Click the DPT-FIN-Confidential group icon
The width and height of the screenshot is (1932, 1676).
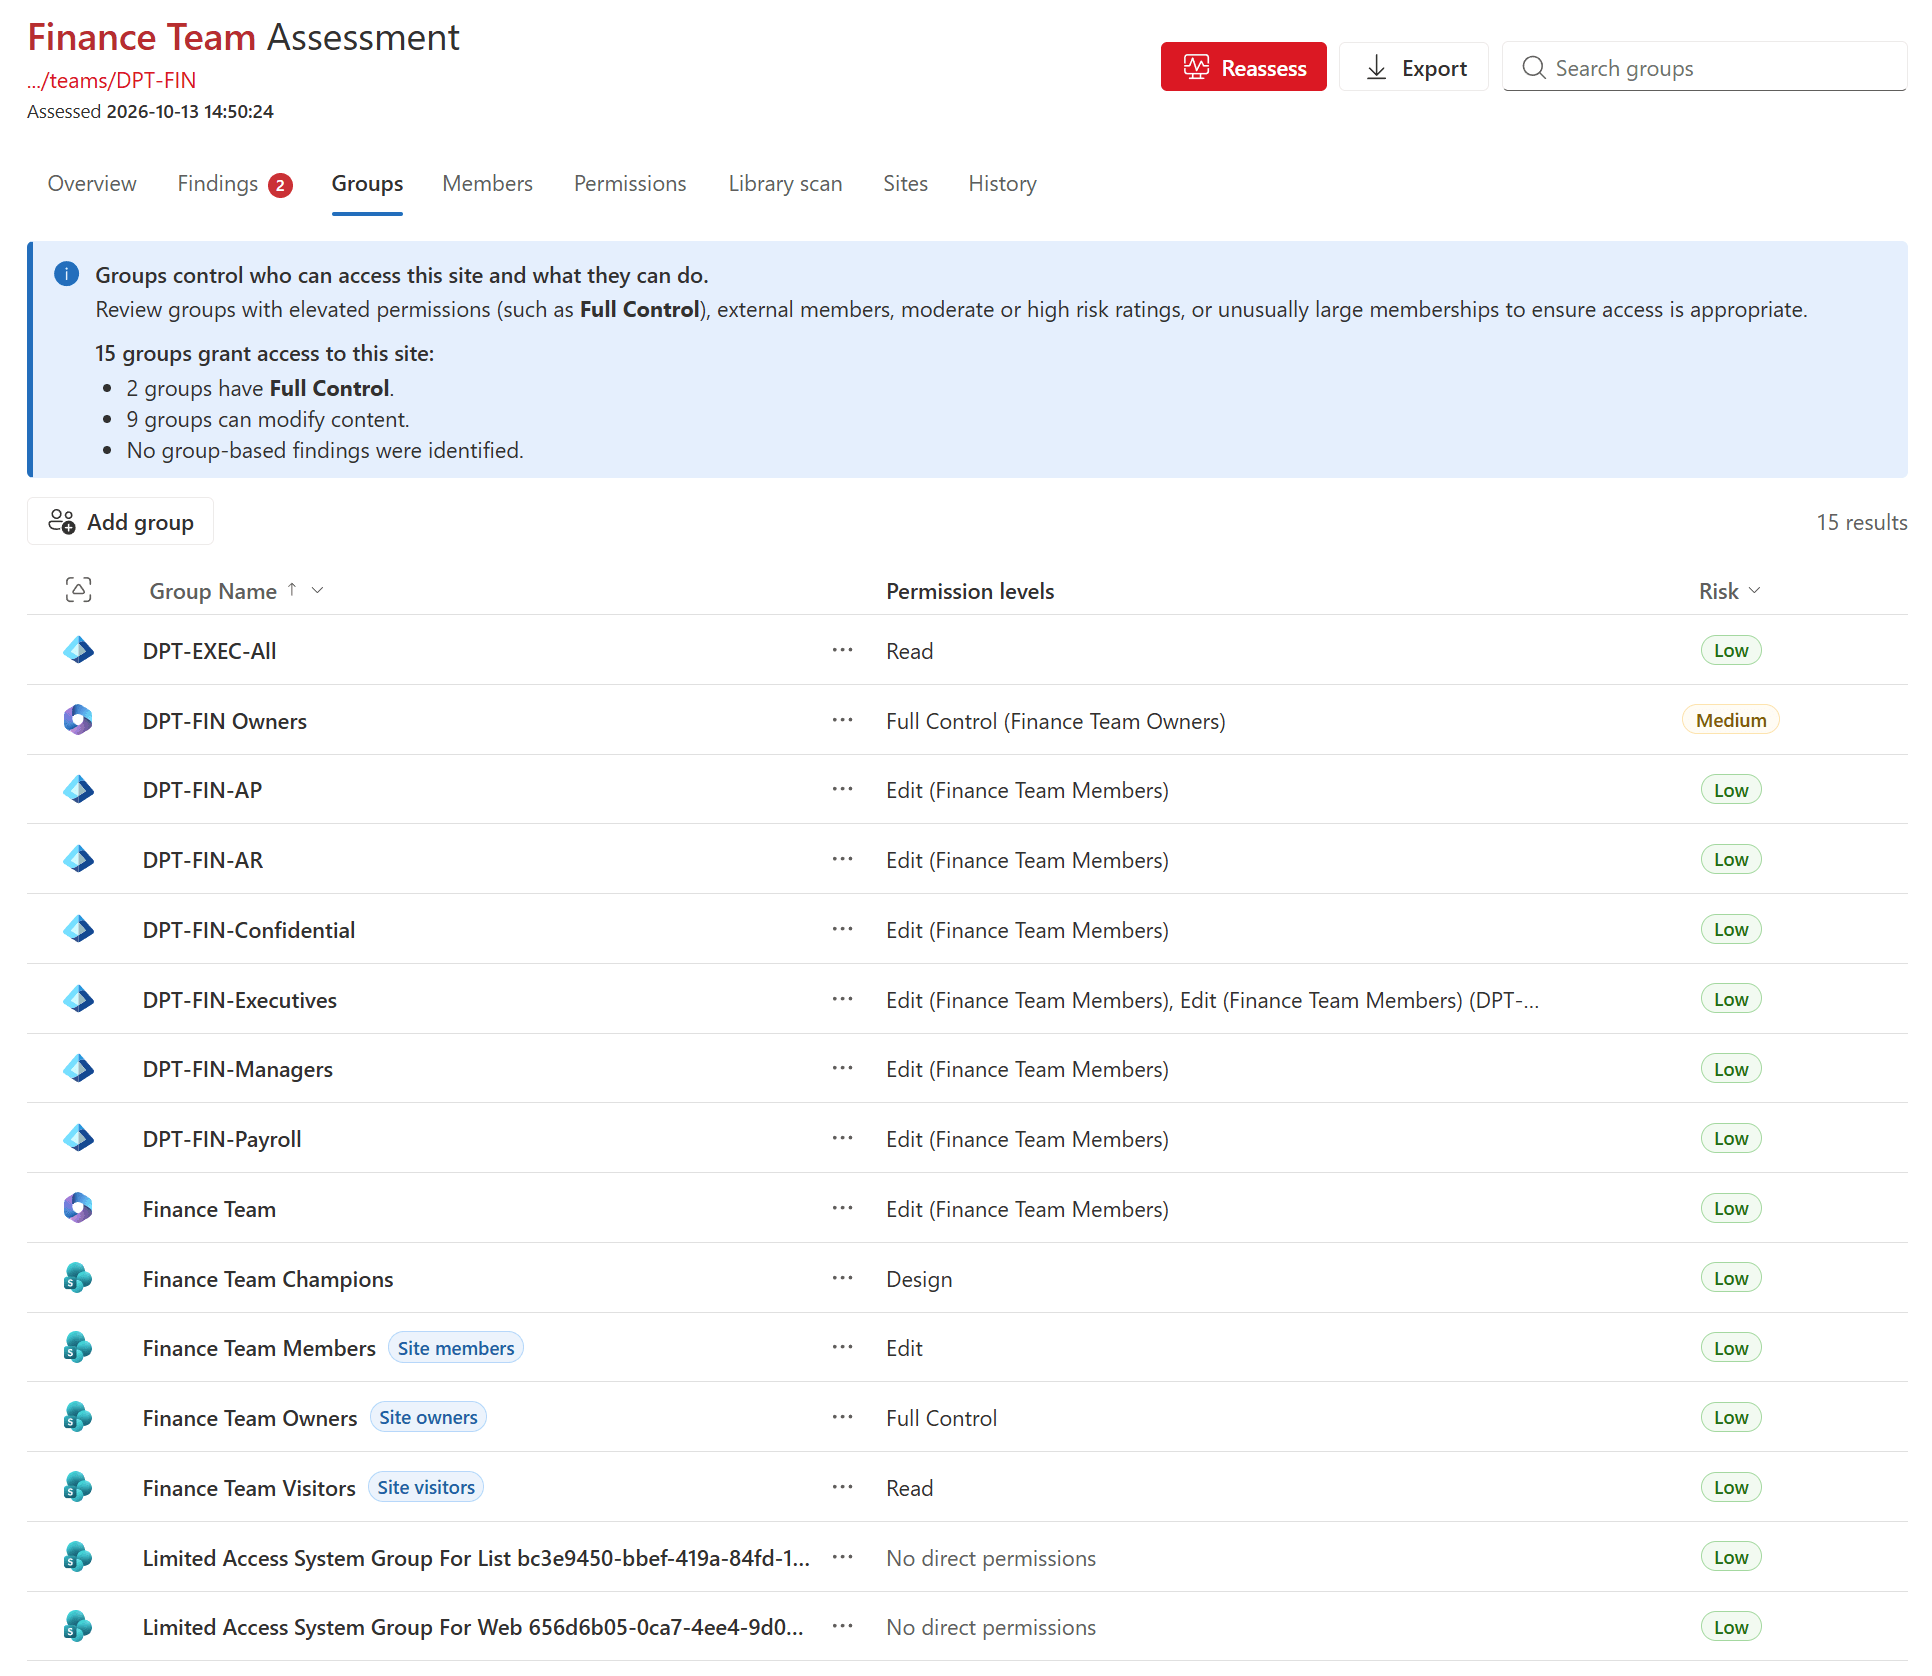78,930
